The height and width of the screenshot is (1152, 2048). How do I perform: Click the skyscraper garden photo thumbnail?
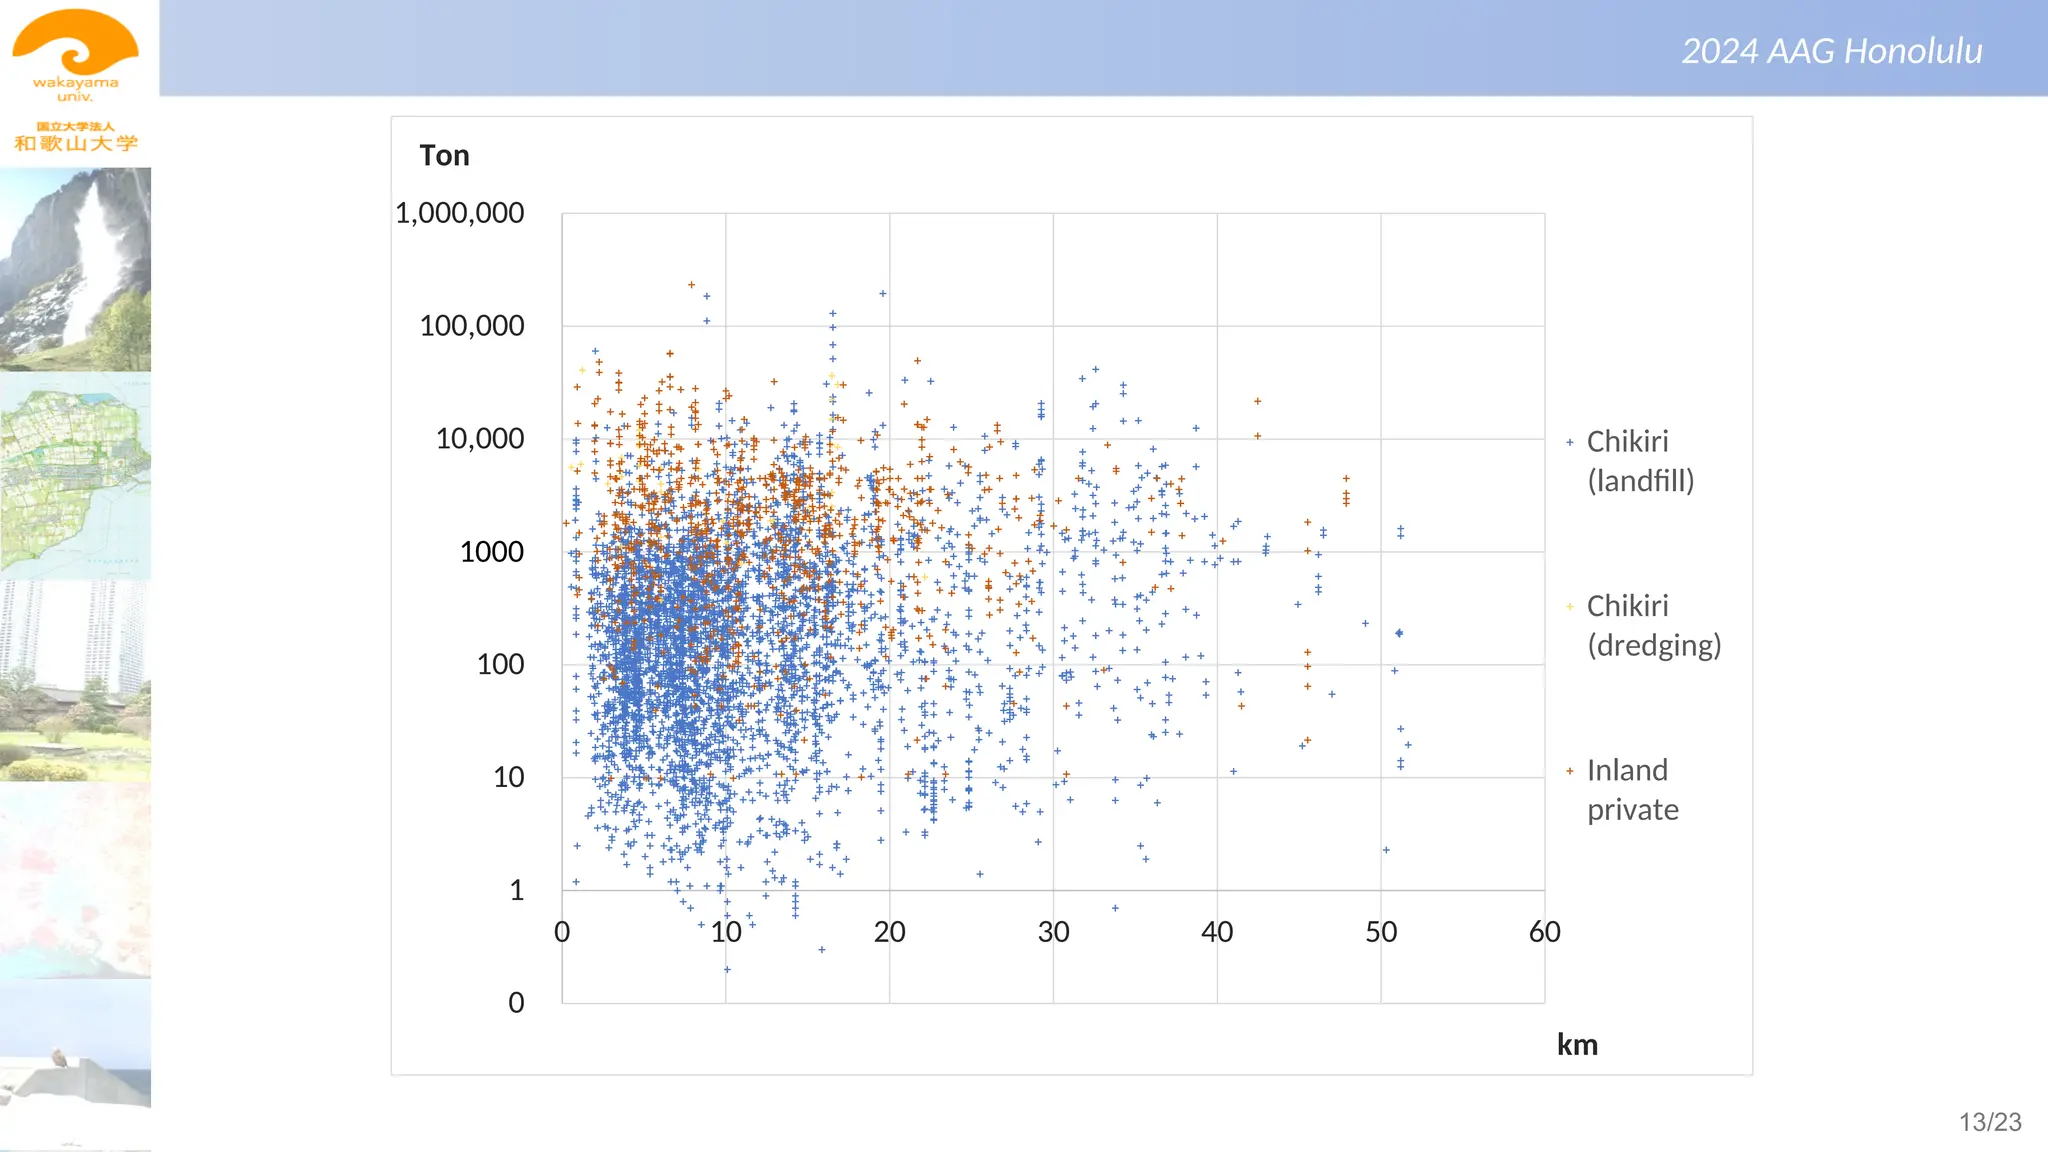click(76, 681)
